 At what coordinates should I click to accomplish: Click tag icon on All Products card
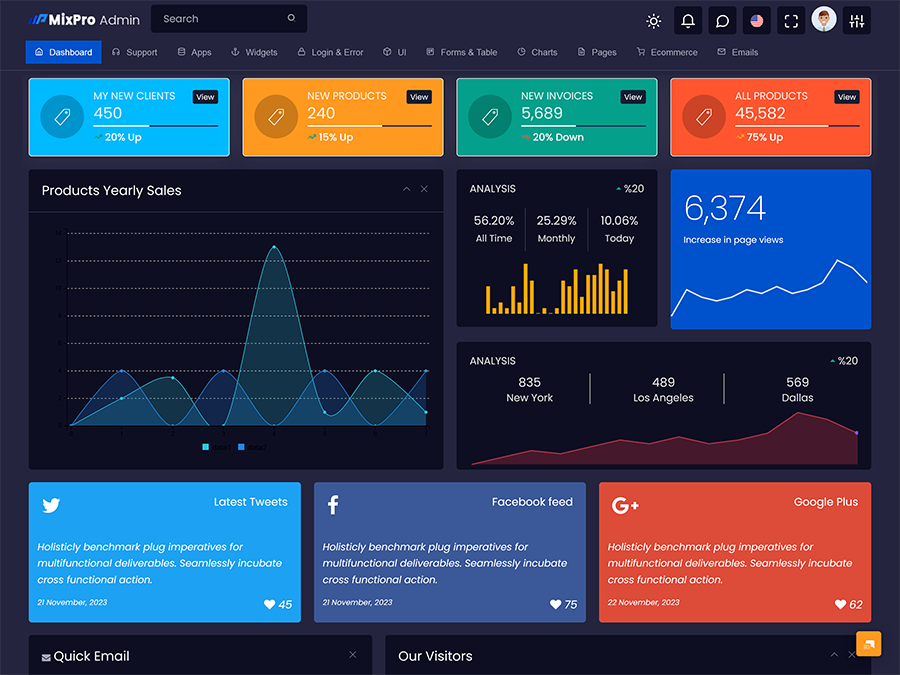704,117
